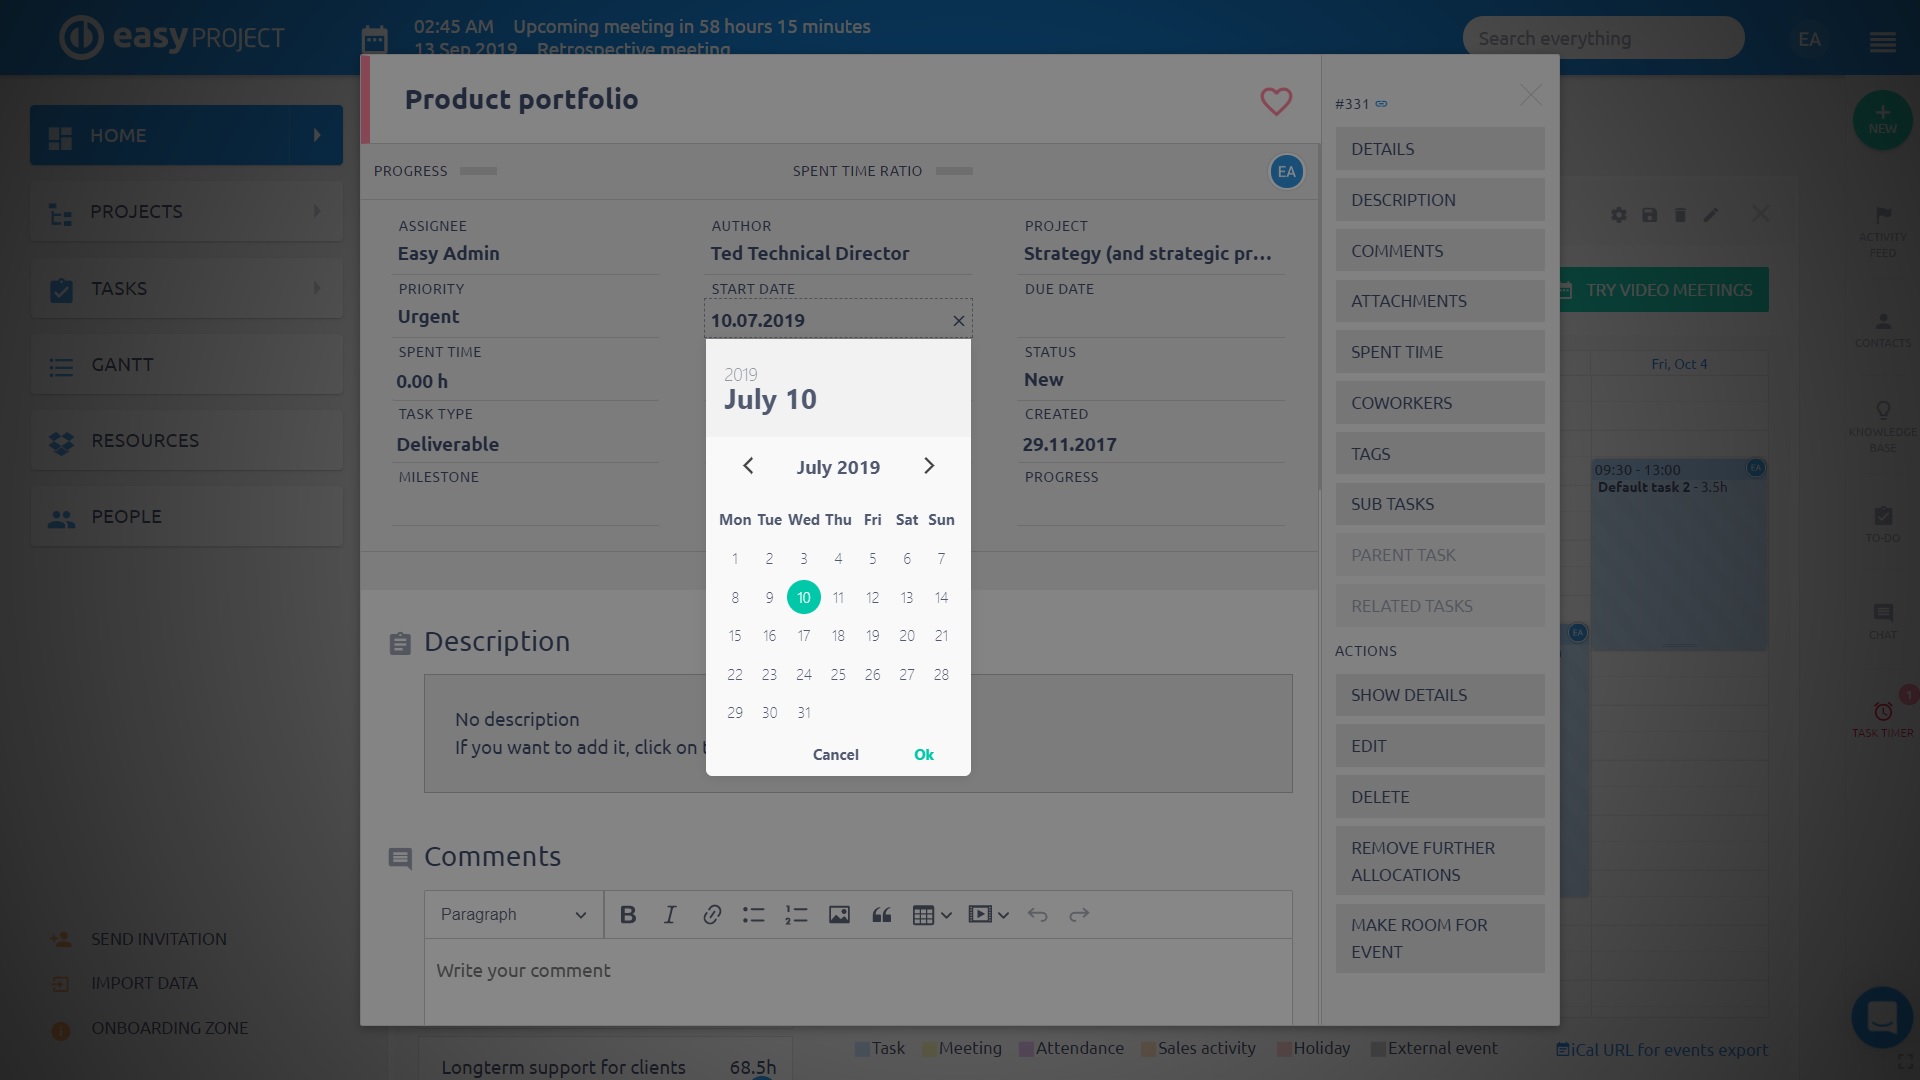1920x1080 pixels.
Task: Go to previous month in calendar
Action: (x=748, y=466)
